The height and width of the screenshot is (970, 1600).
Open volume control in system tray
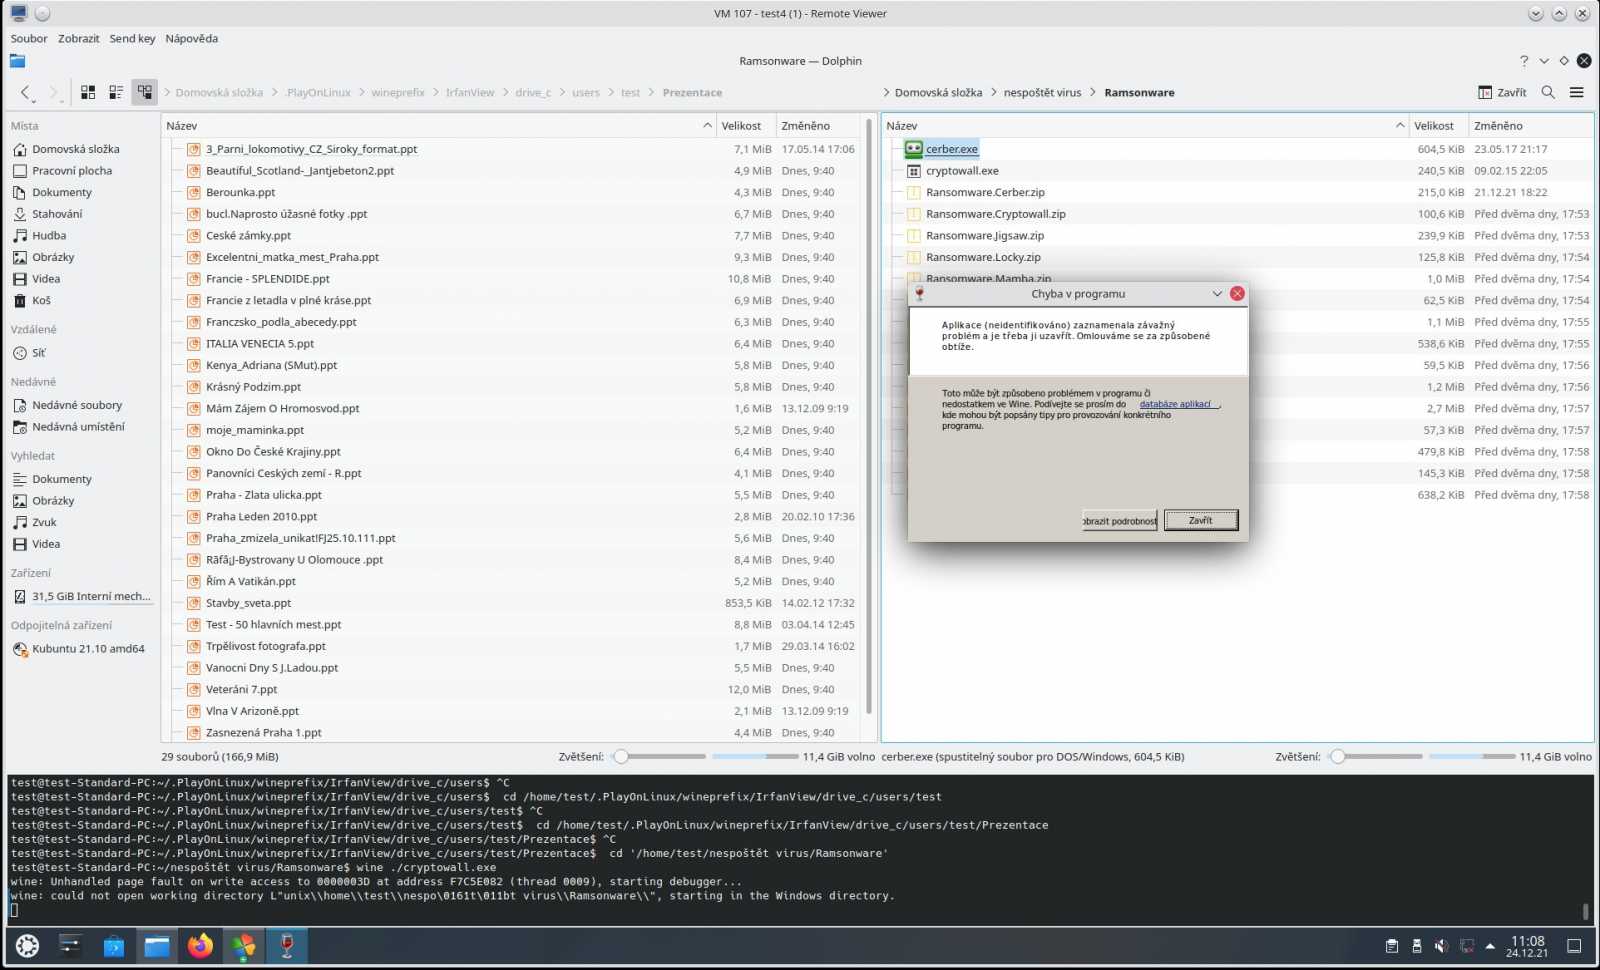[x=1441, y=946]
